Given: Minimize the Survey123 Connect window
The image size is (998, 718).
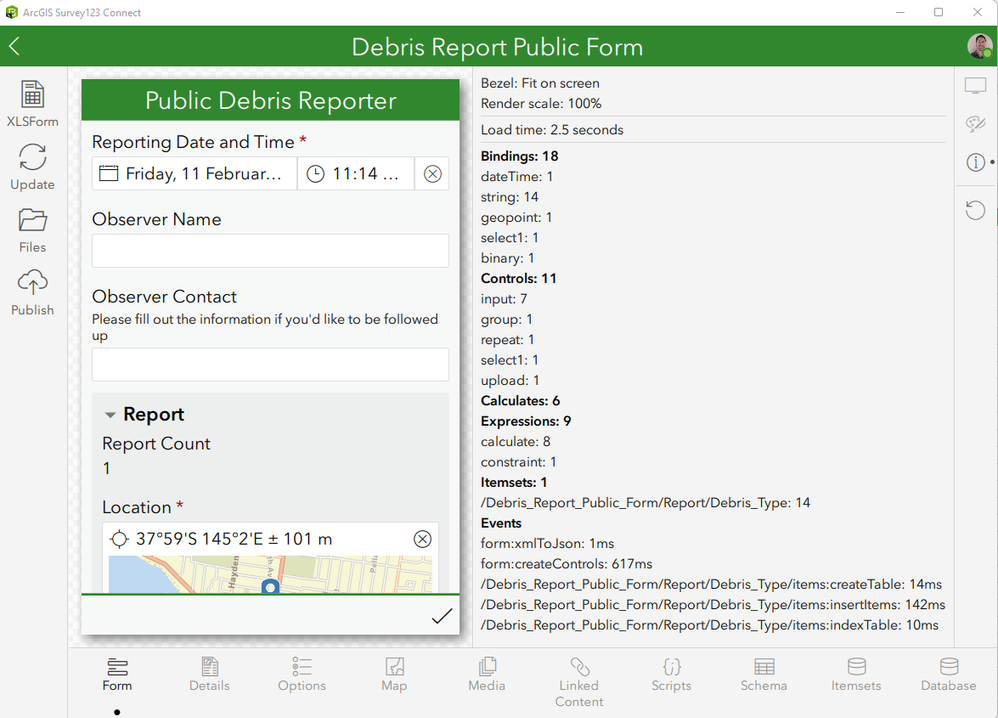Looking at the screenshot, I should [x=900, y=12].
